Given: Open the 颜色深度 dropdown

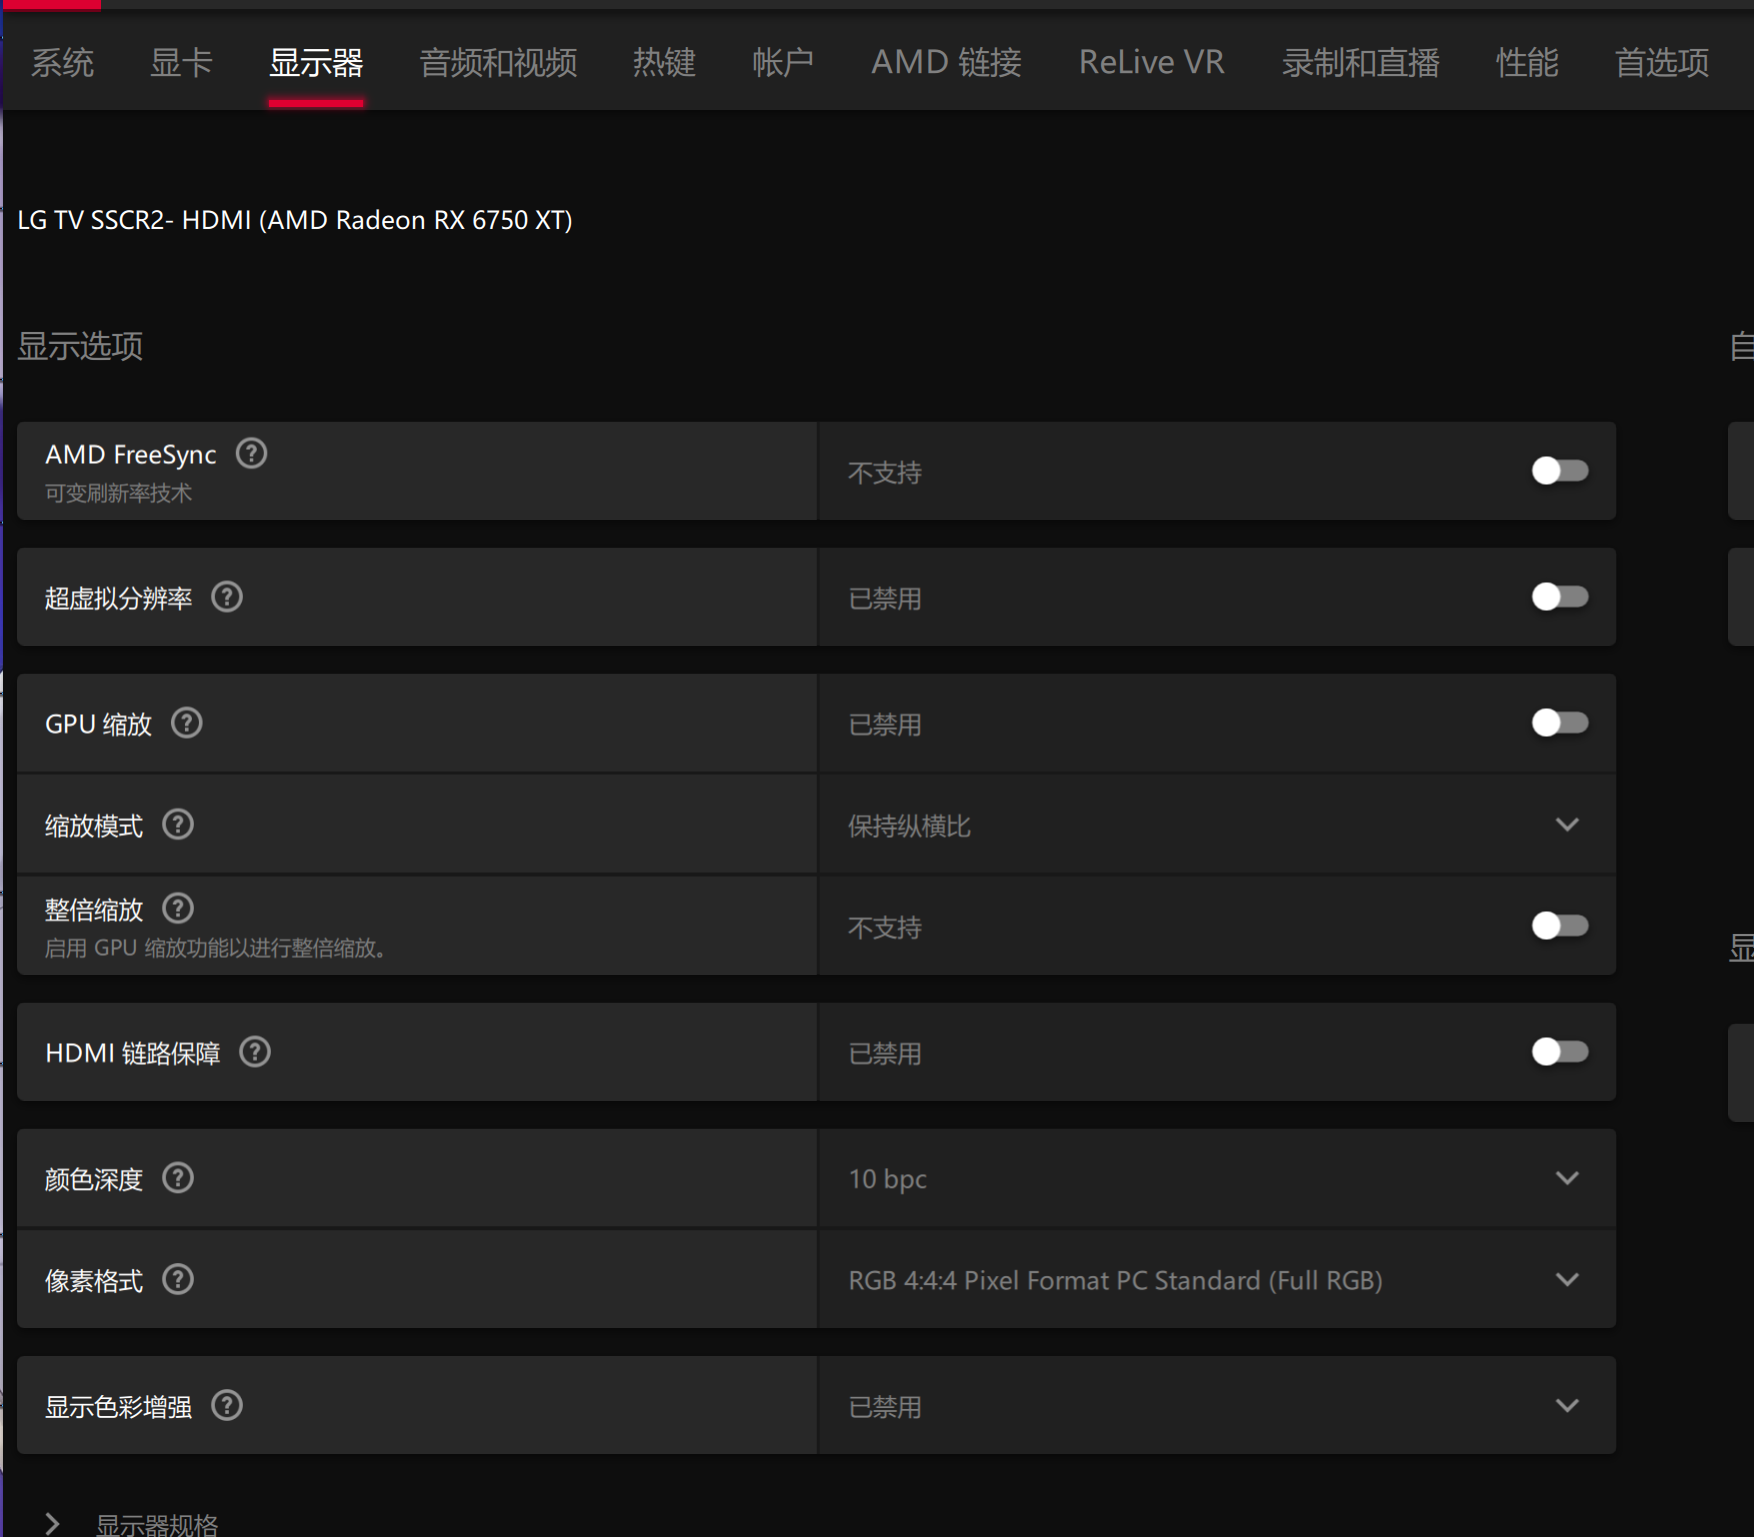Looking at the screenshot, I should 1567,1177.
